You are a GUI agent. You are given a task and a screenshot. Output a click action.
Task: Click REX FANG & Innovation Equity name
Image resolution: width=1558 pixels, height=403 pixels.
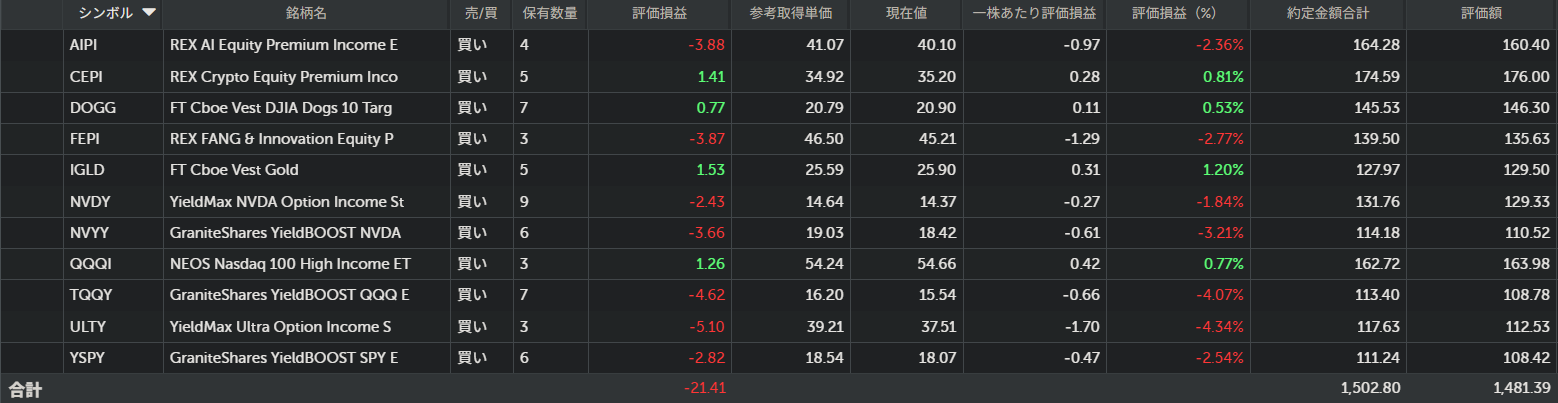282,139
